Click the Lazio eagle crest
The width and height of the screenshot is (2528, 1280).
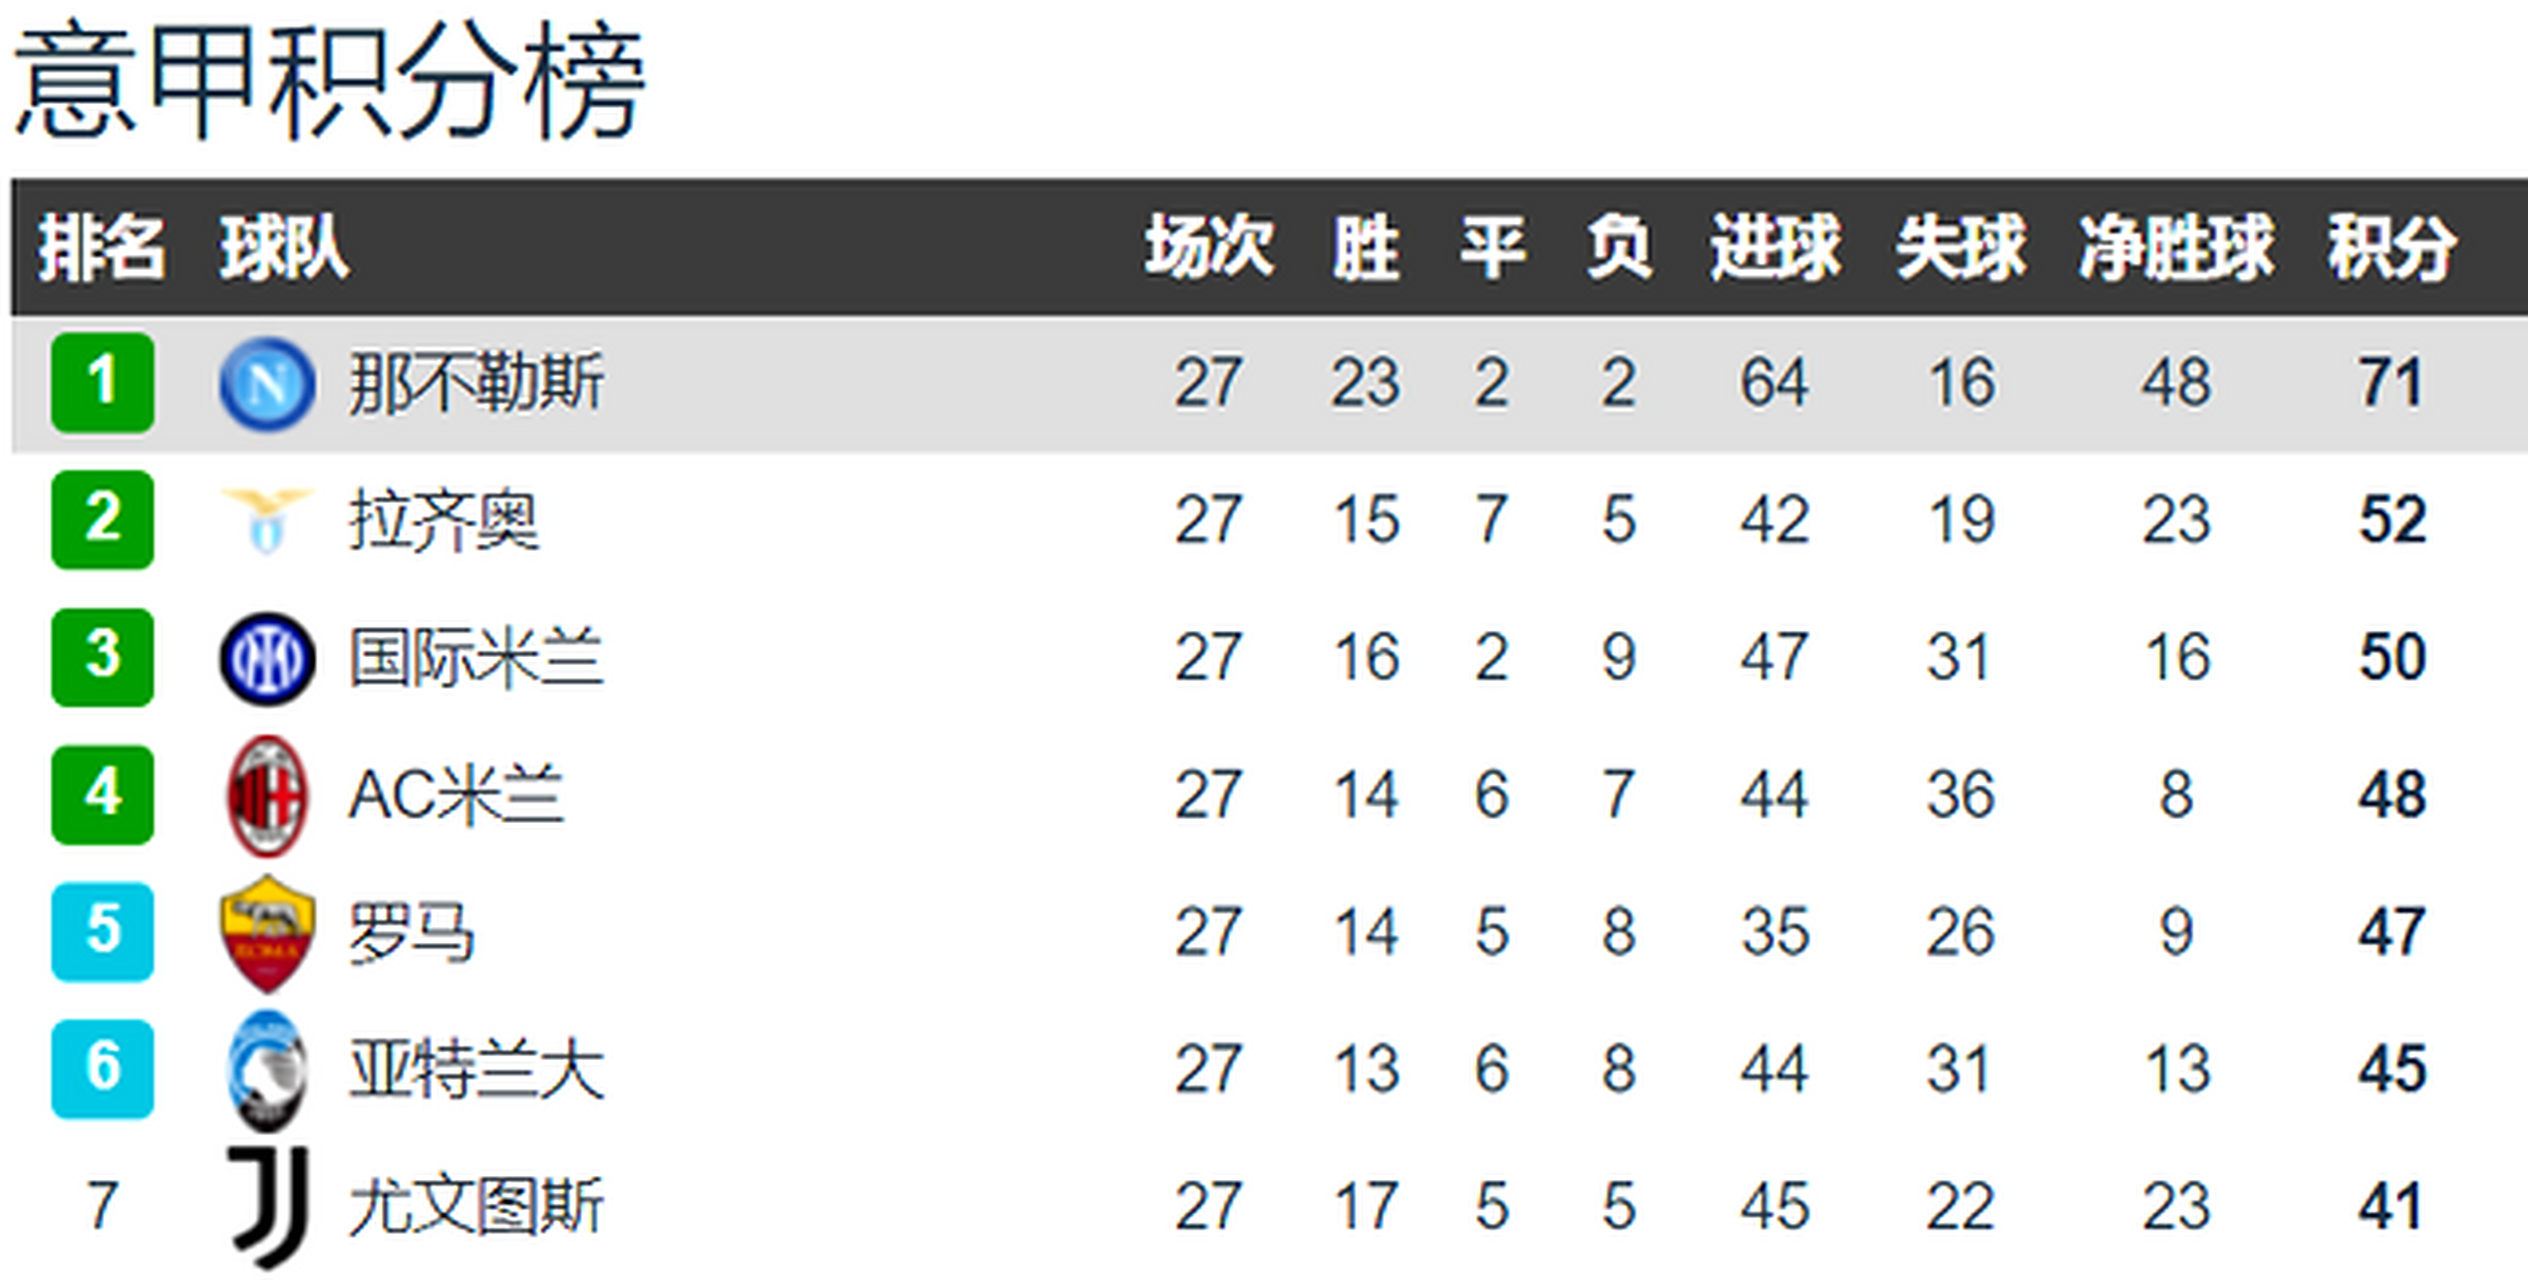coord(267,520)
